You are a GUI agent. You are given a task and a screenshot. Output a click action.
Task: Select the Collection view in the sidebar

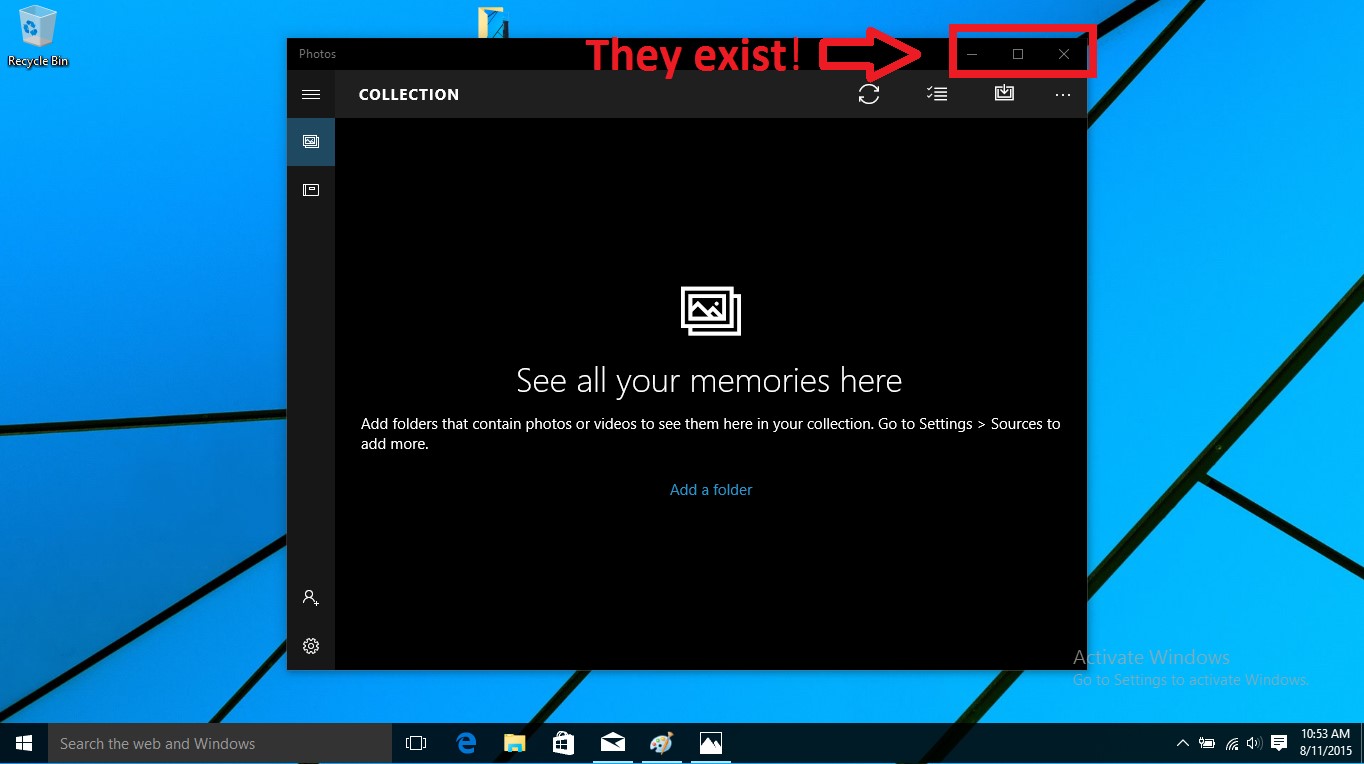(x=311, y=142)
